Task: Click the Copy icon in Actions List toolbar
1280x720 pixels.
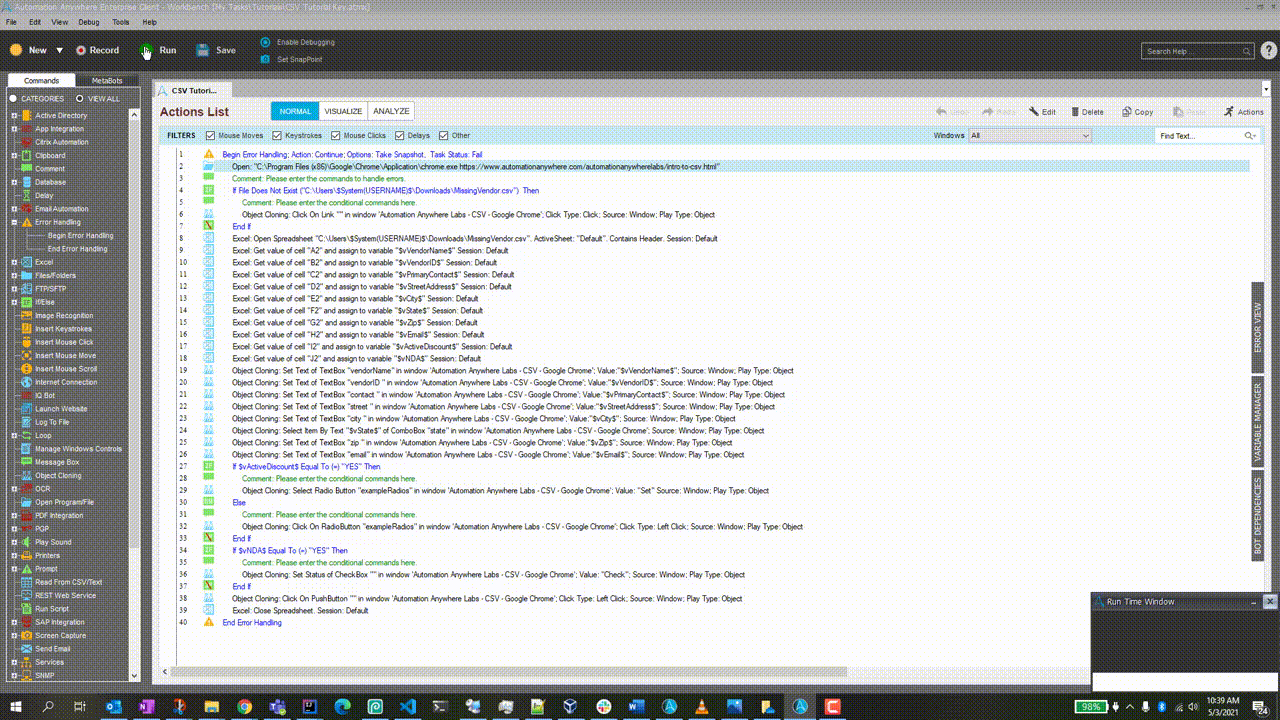Action: tap(1127, 112)
